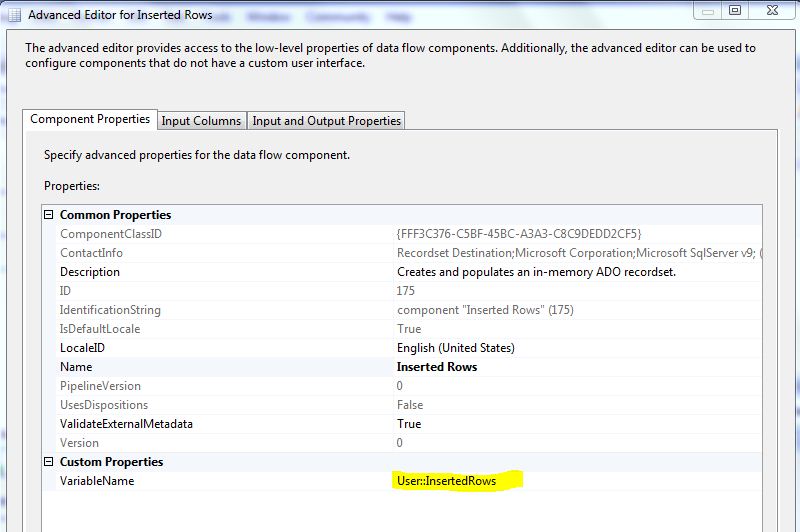The image size is (800, 532).
Task: Open the Input and Output Properties tab
Action: pyautogui.click(x=326, y=121)
